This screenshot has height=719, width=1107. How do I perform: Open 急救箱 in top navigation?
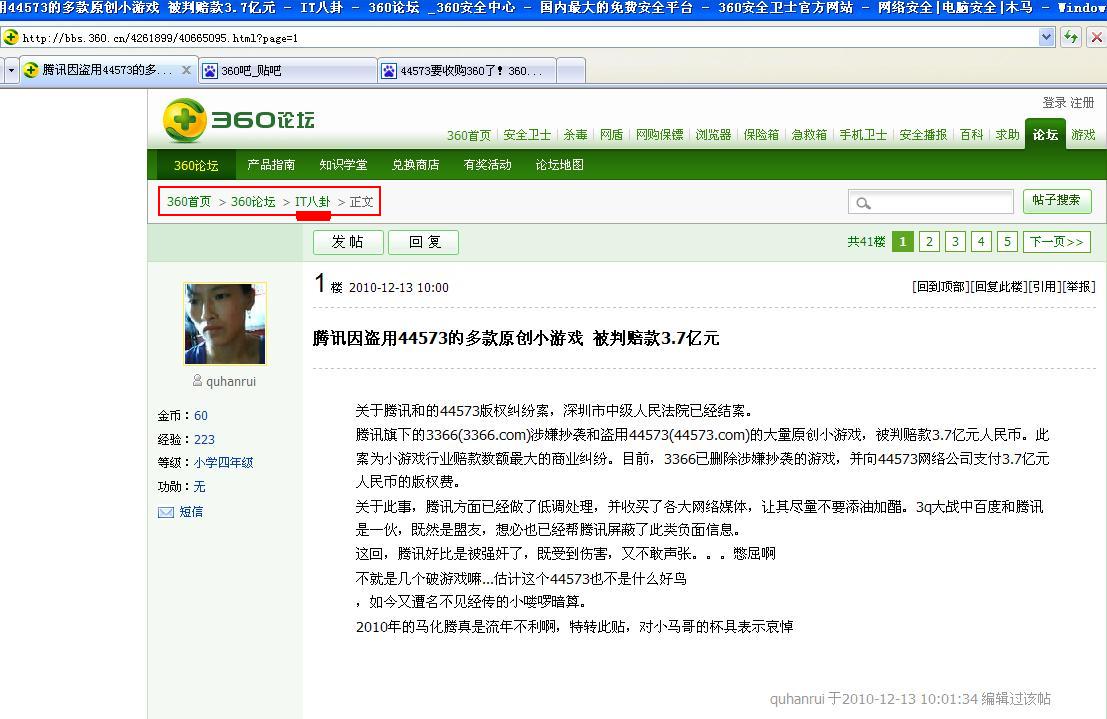tap(809, 134)
